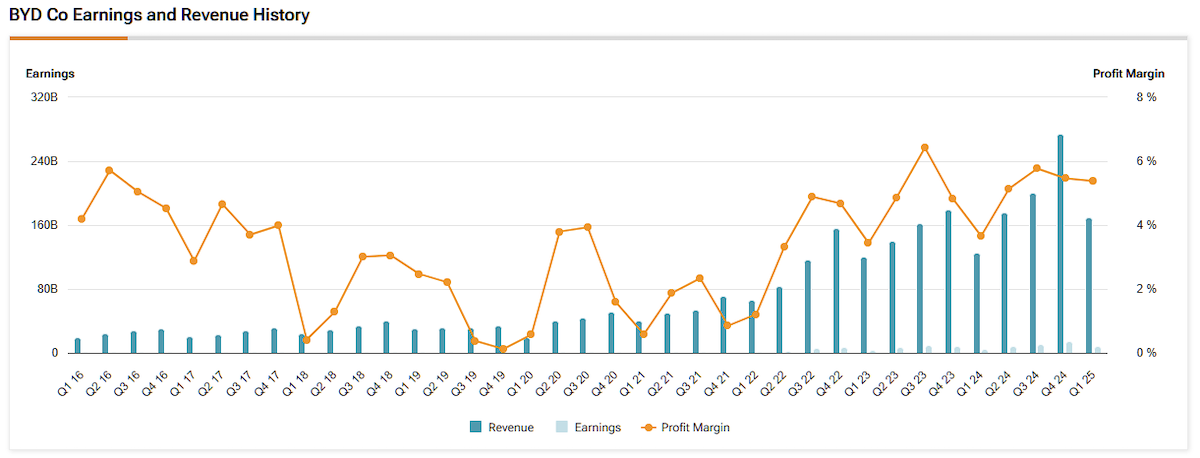The height and width of the screenshot is (458, 1200).
Task: Click the Q3 22 profit margin point
Action: [x=812, y=197]
